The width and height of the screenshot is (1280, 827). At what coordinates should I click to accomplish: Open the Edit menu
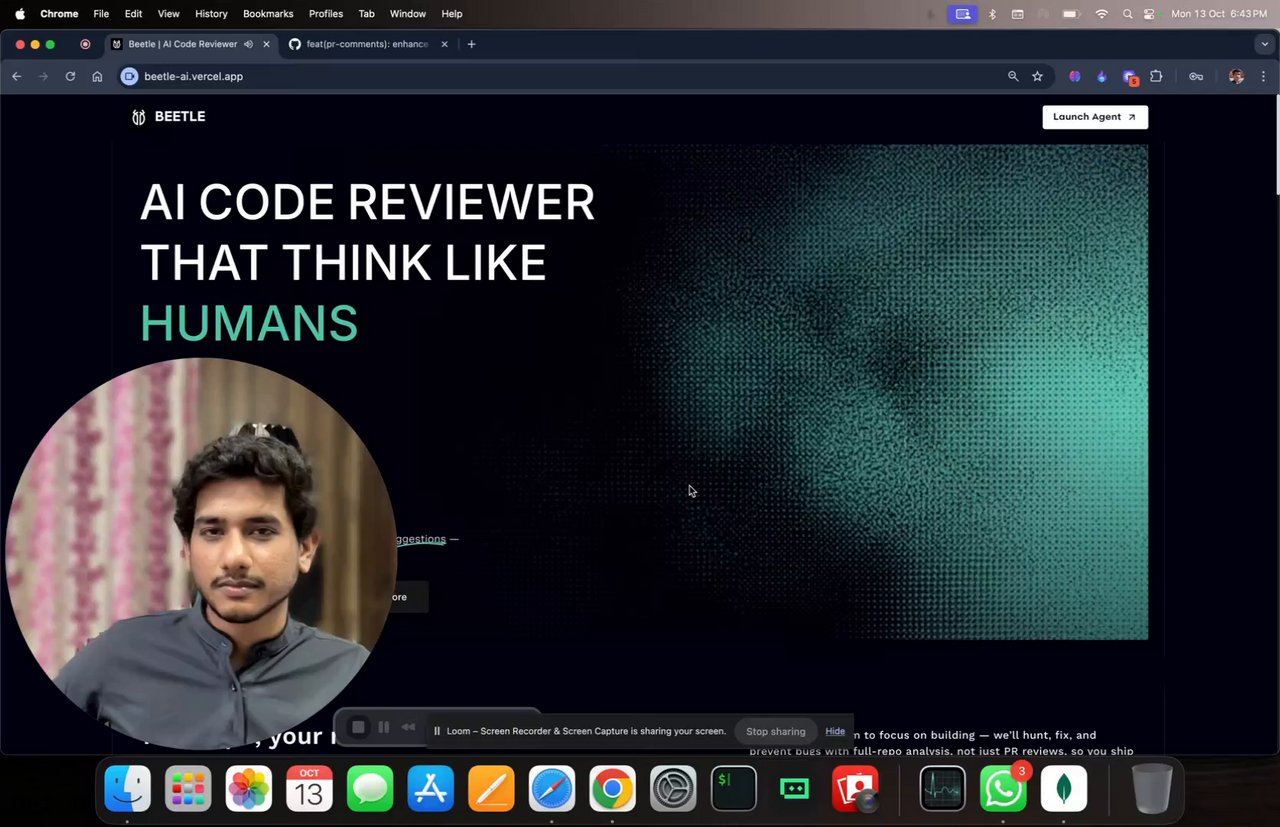tap(133, 14)
